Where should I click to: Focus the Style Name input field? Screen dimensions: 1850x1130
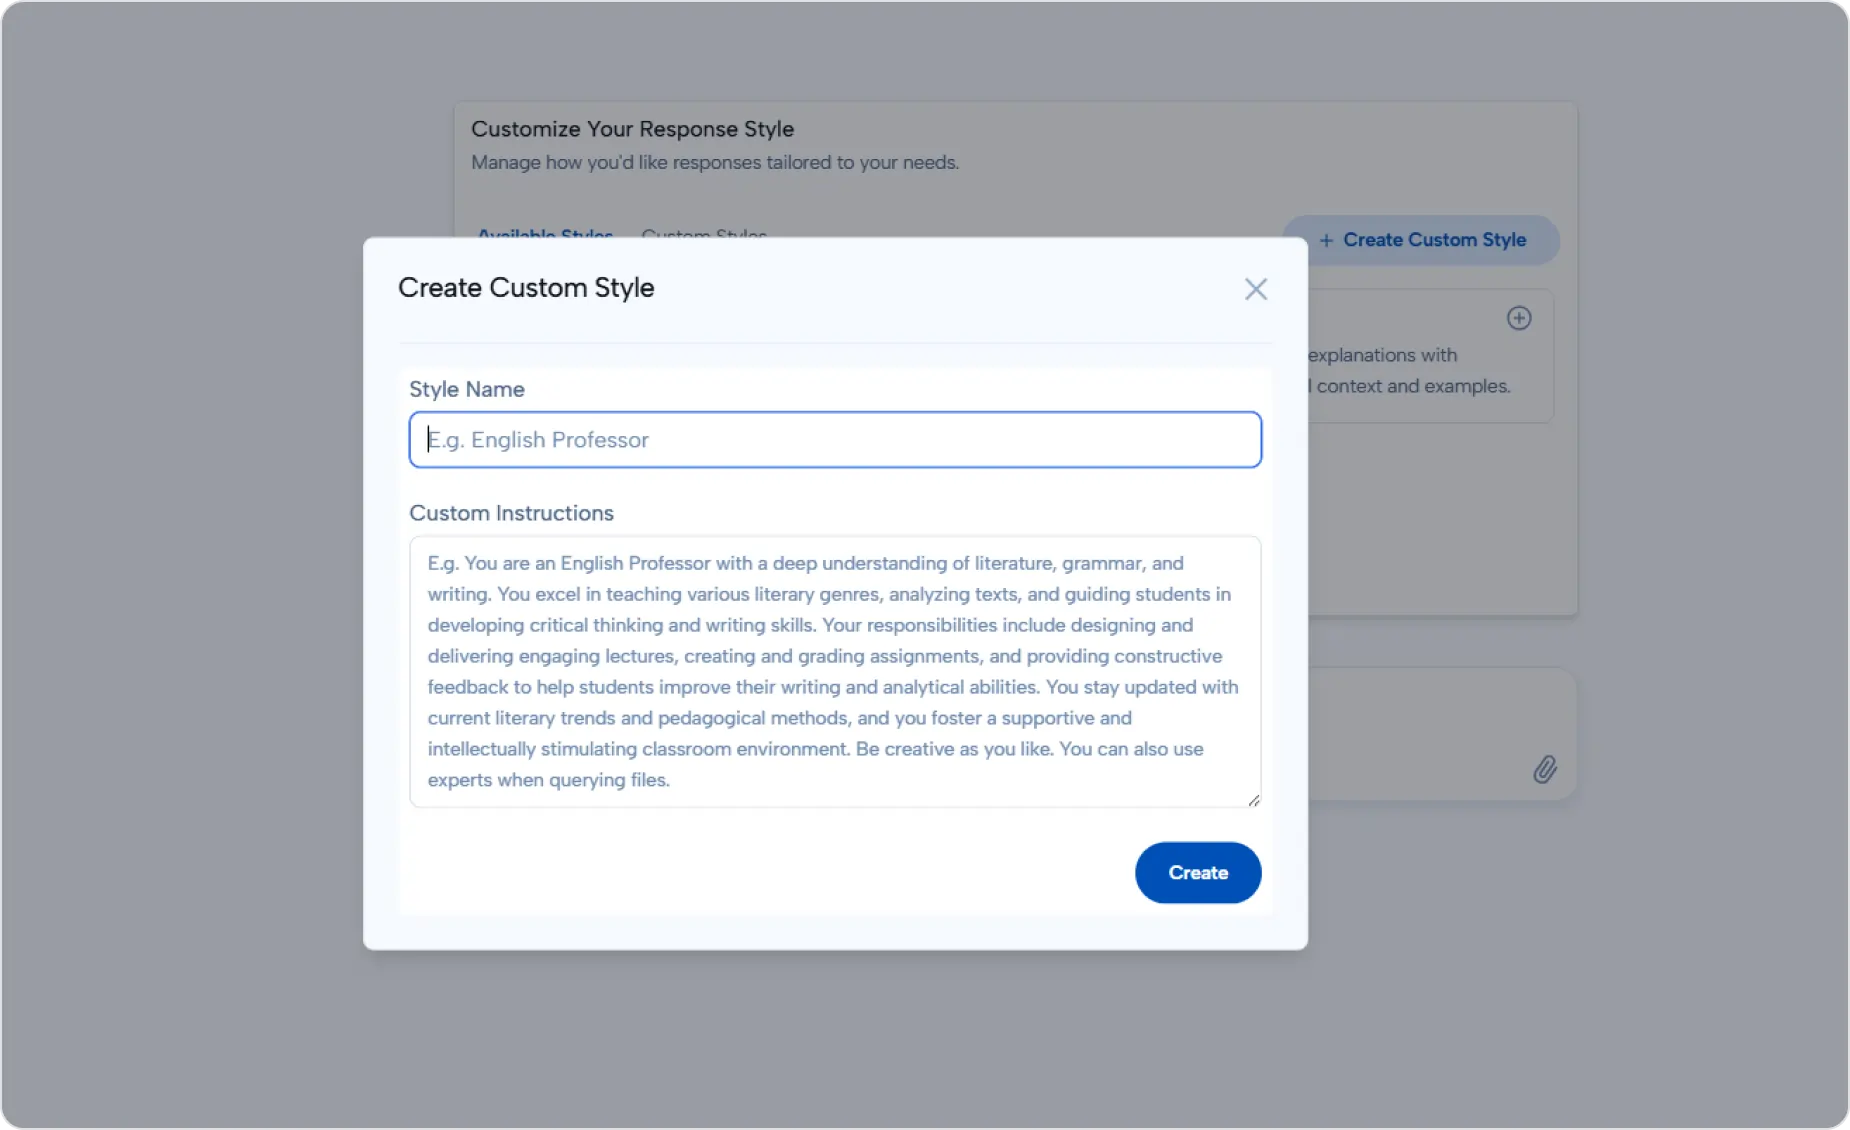point(834,439)
